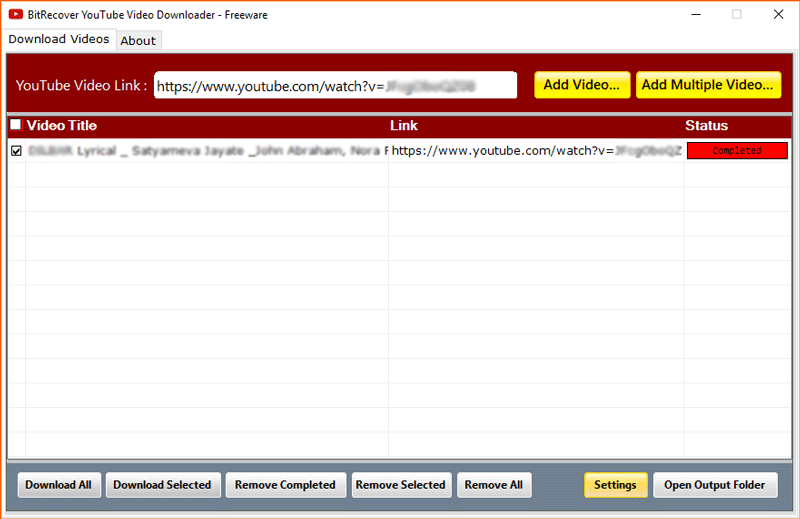Click the Add Multiple Video... button
The image size is (800, 519).
click(708, 85)
